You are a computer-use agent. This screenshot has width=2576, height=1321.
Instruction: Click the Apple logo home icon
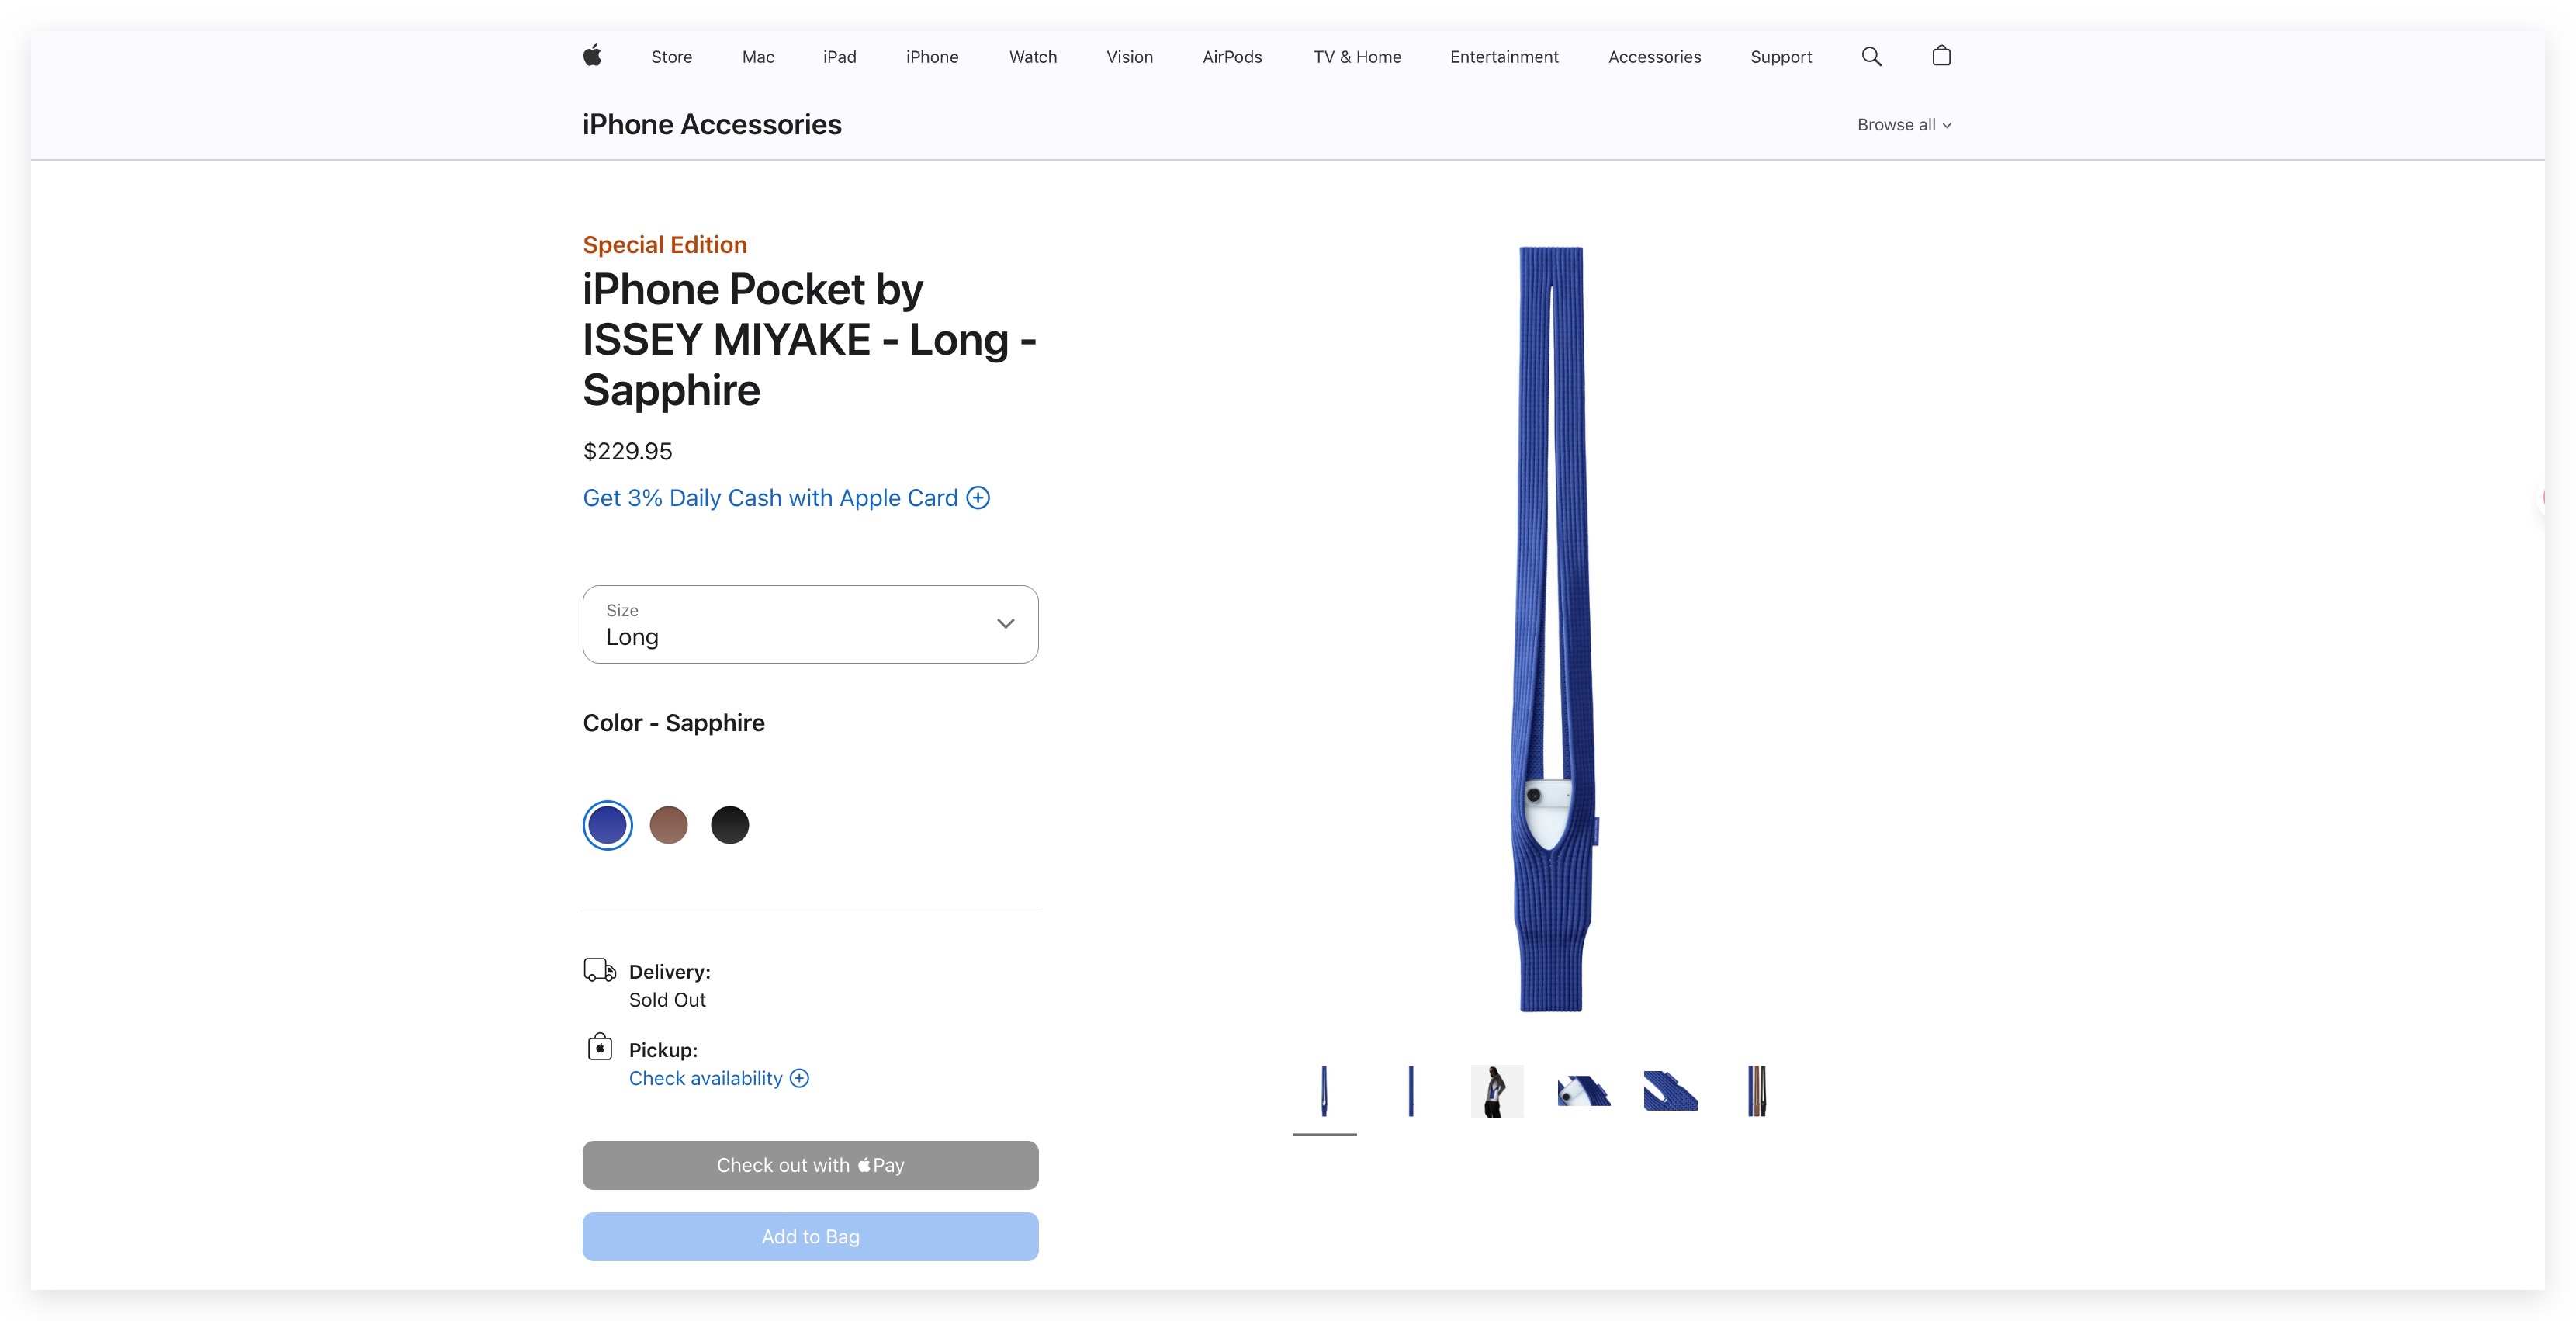[x=592, y=56]
